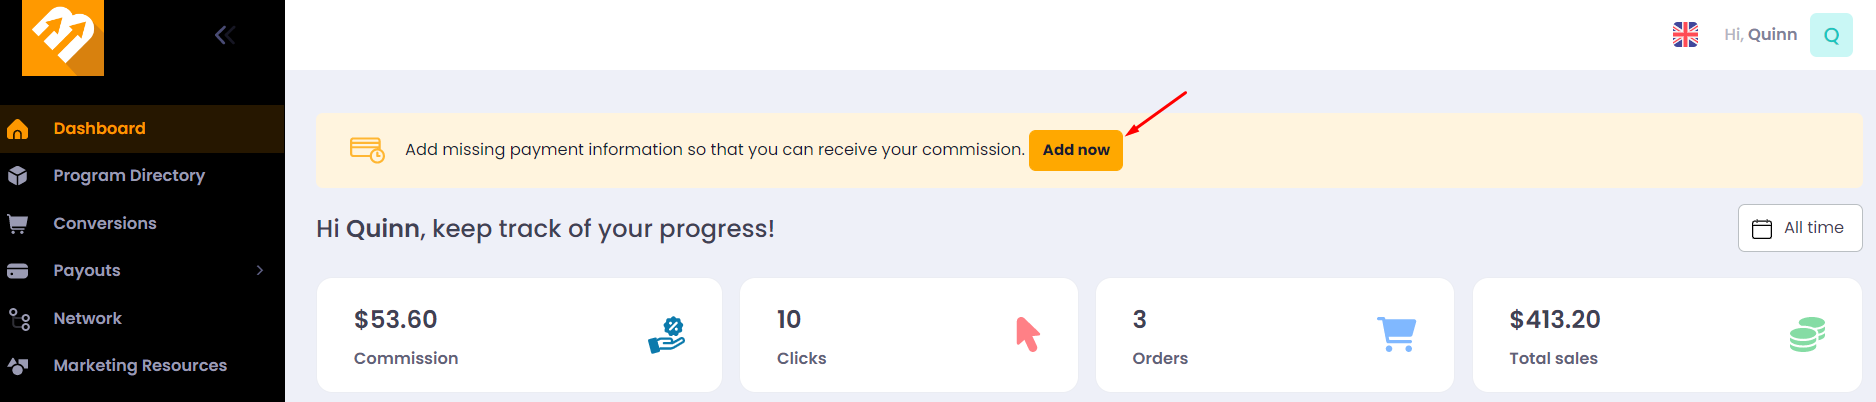1876x402 pixels.
Task: Click the UK flag language selector
Action: point(1685,35)
